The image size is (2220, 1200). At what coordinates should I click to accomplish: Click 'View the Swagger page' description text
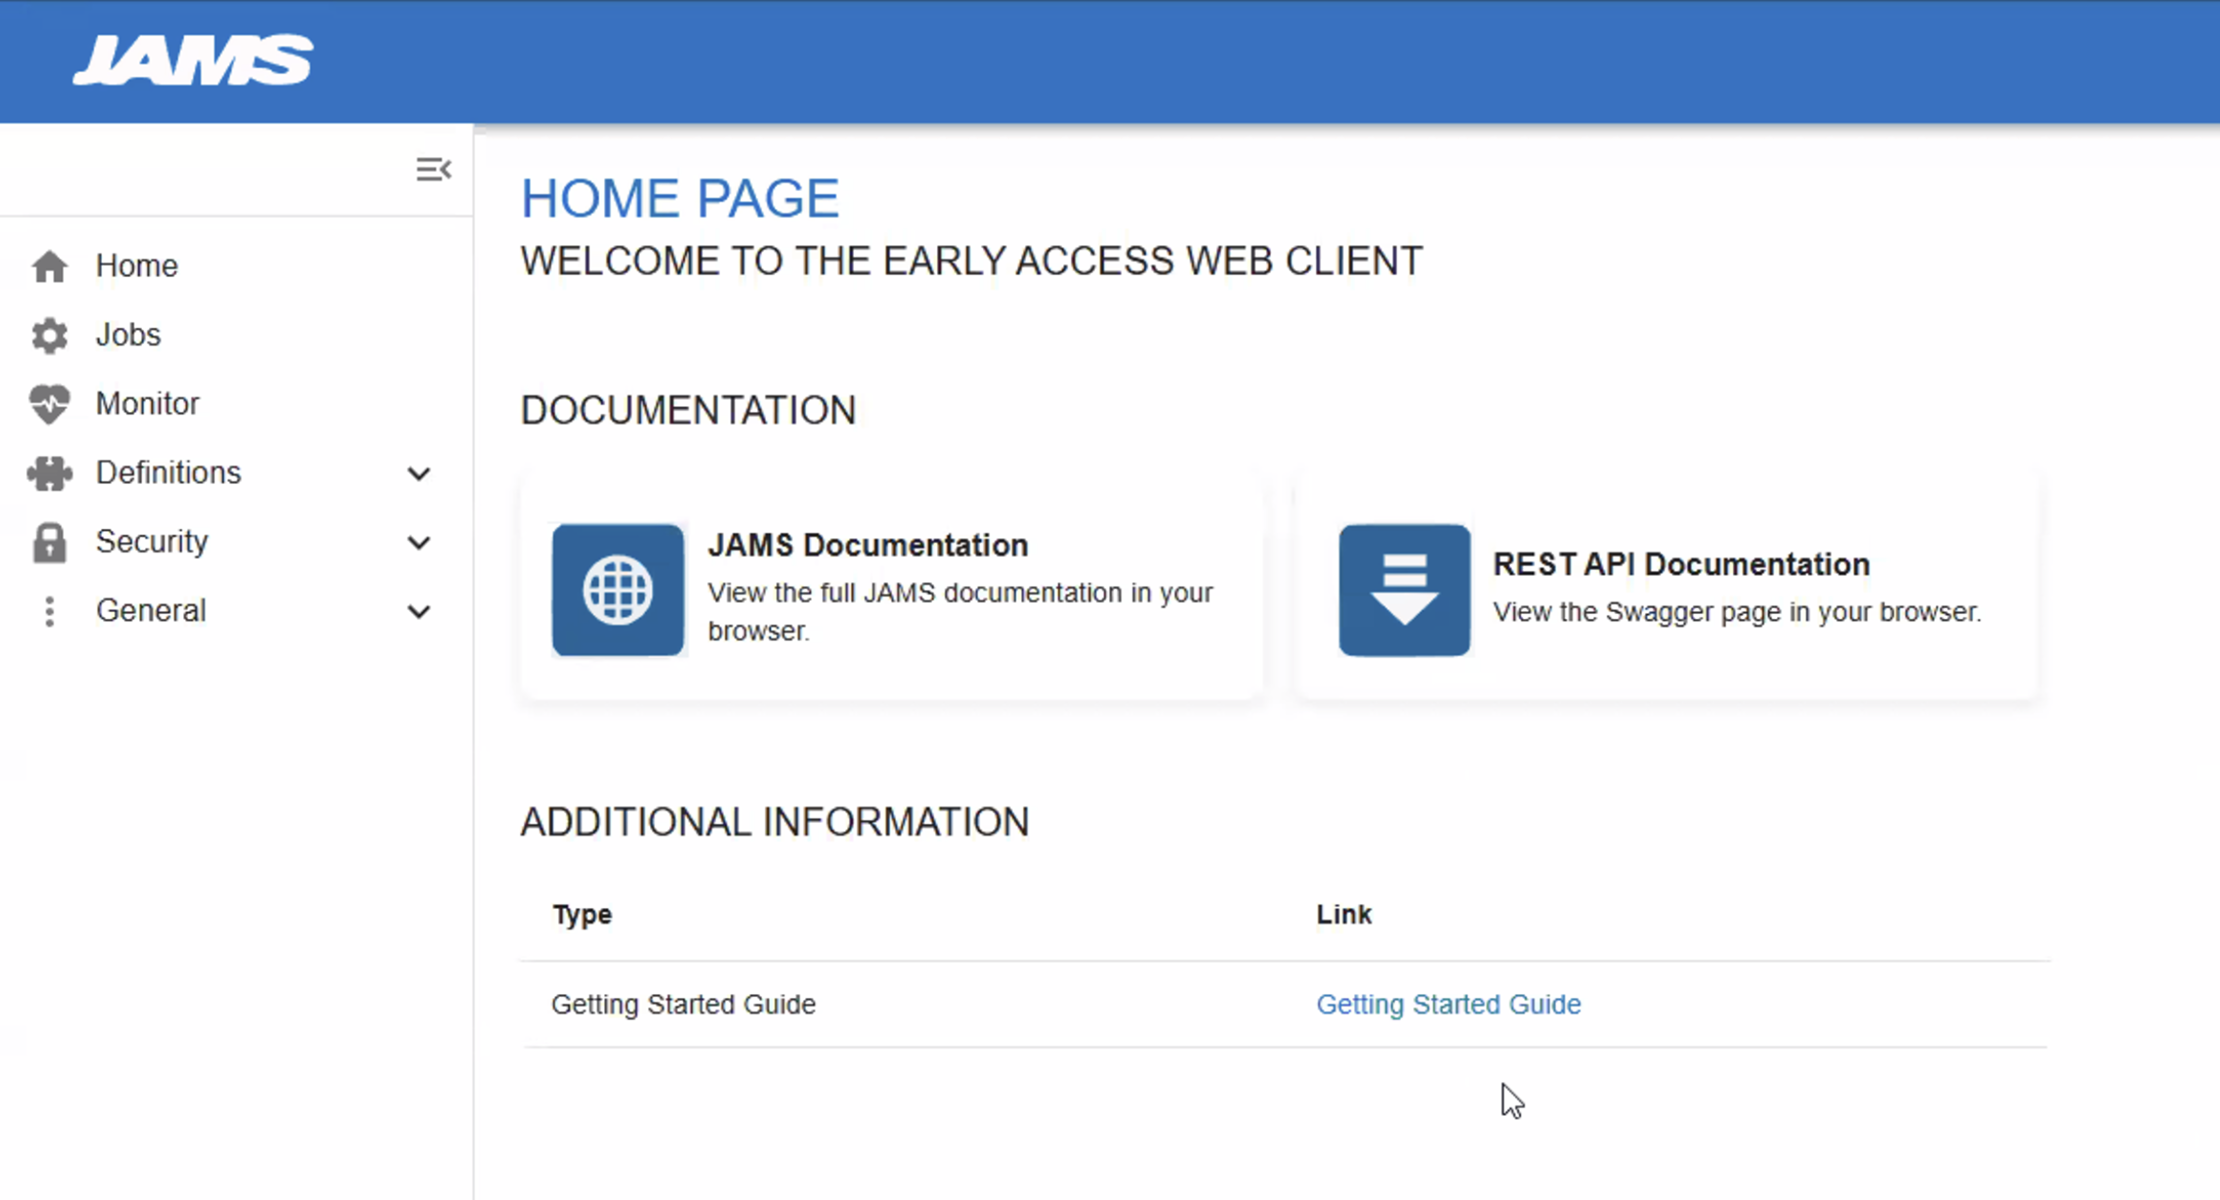[x=1737, y=612]
